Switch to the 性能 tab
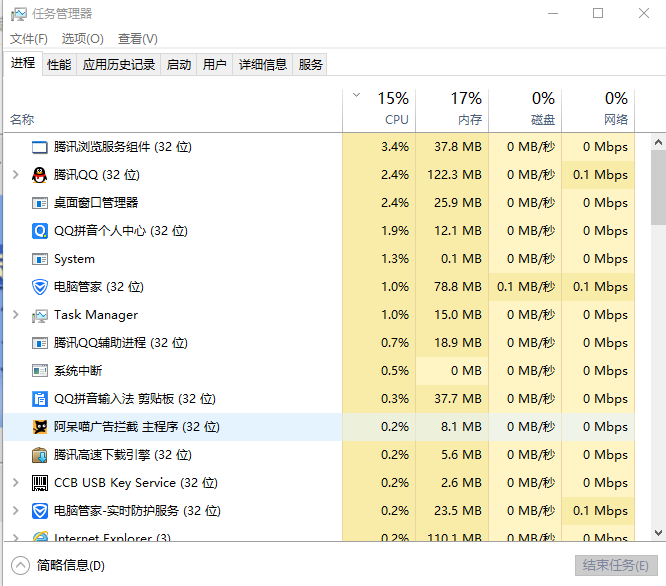This screenshot has width=666, height=586. coord(59,65)
